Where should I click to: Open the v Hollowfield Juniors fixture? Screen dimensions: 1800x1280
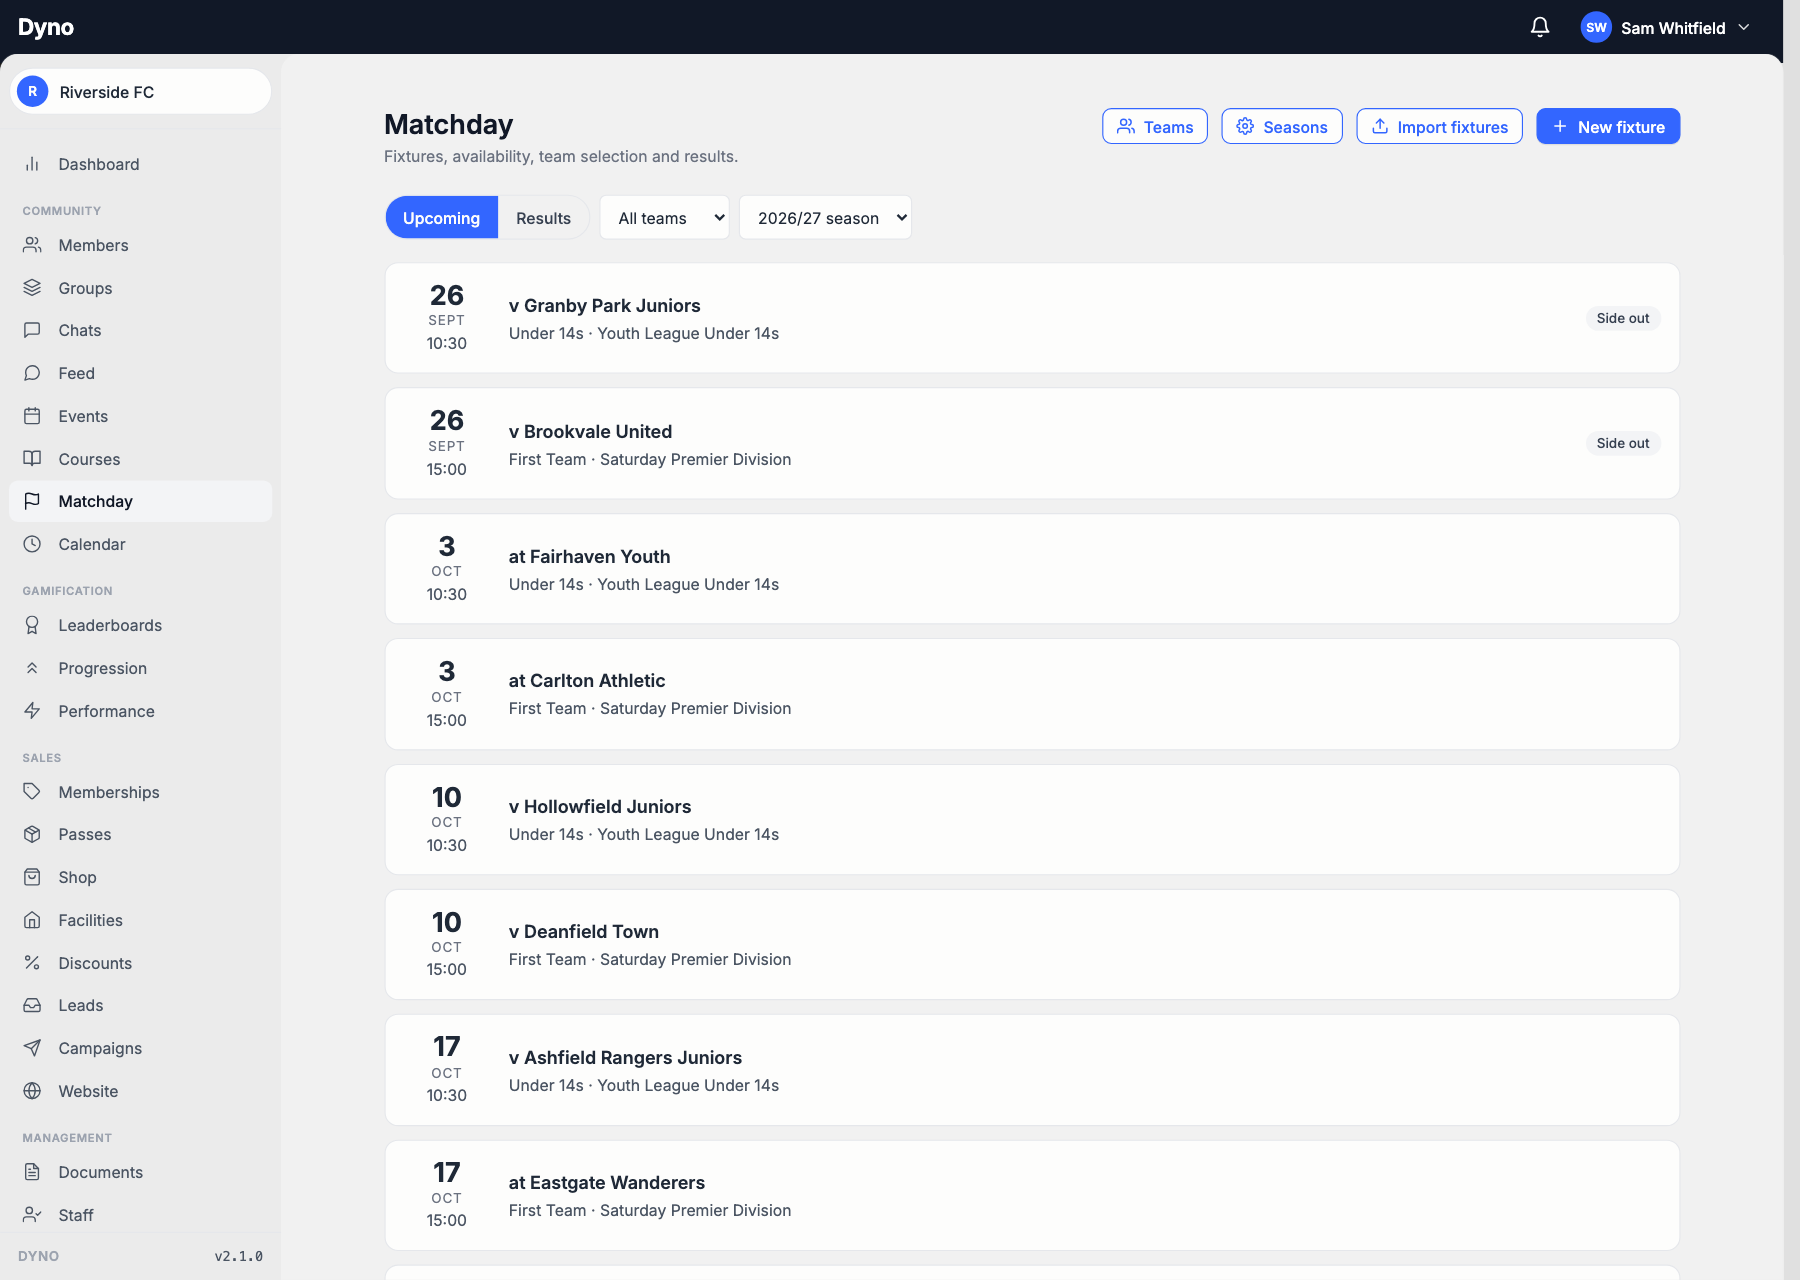[x=1032, y=820]
